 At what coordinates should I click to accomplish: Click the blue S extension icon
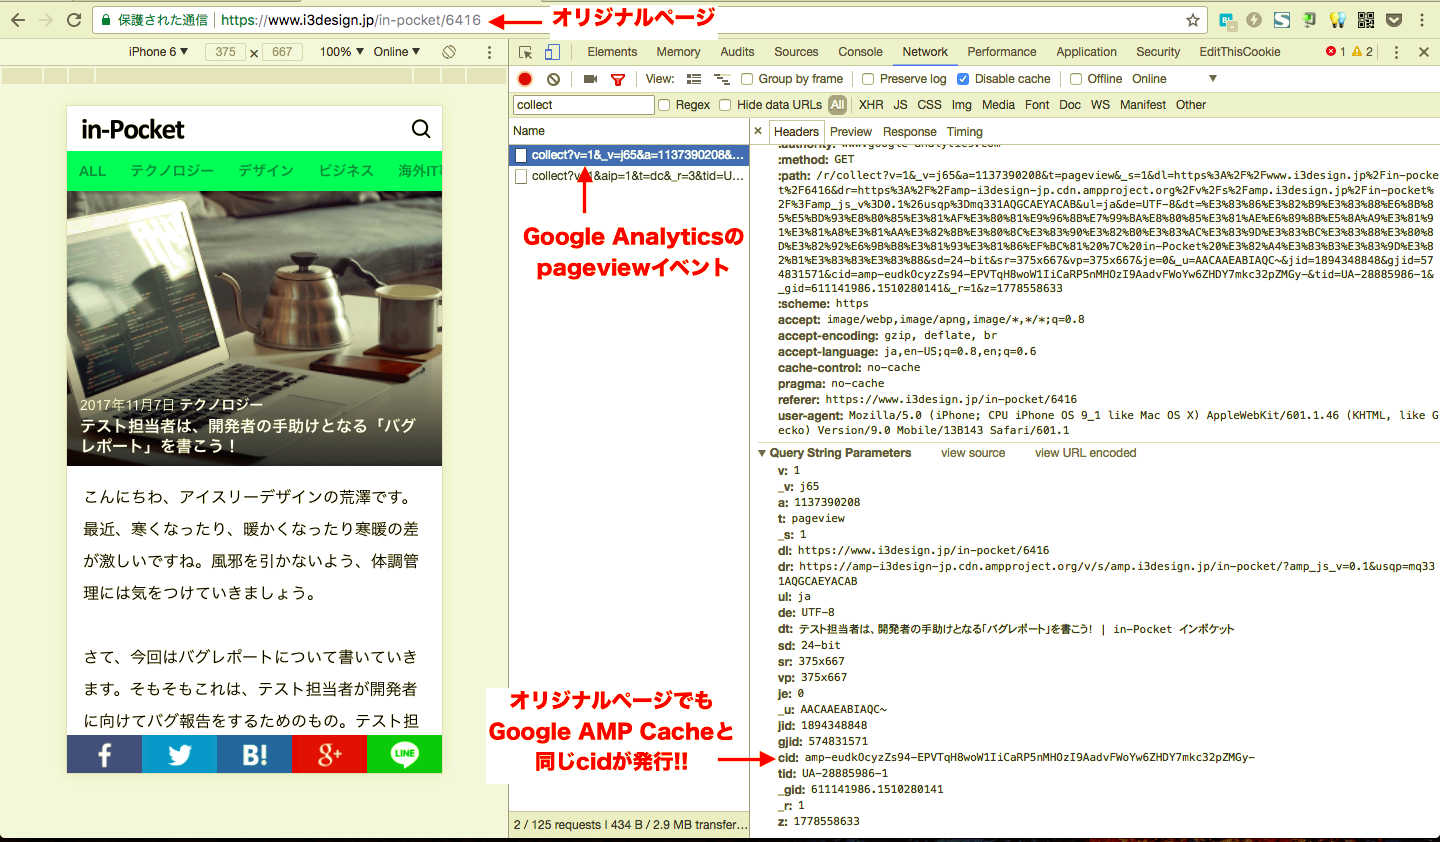tap(1282, 20)
